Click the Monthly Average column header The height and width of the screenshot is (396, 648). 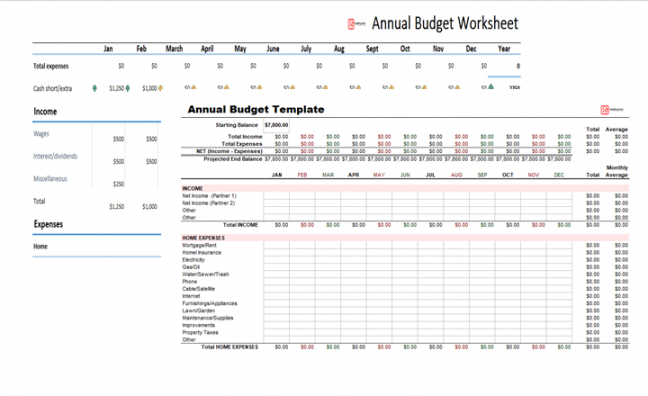[617, 171]
